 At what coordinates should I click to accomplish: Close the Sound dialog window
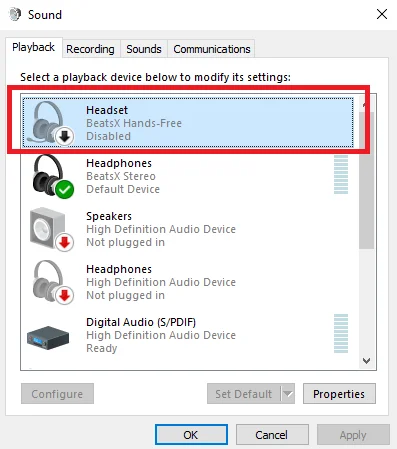[382, 14]
